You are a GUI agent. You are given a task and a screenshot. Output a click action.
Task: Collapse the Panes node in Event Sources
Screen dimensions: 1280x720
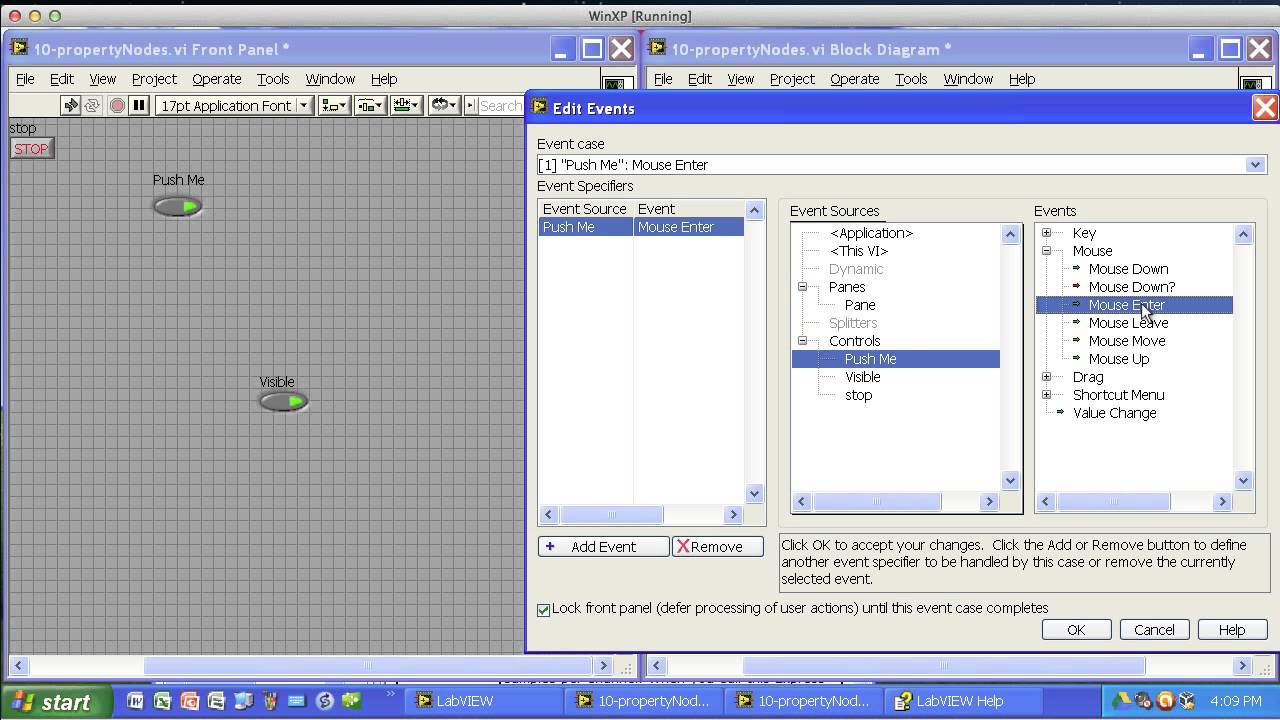click(x=802, y=286)
